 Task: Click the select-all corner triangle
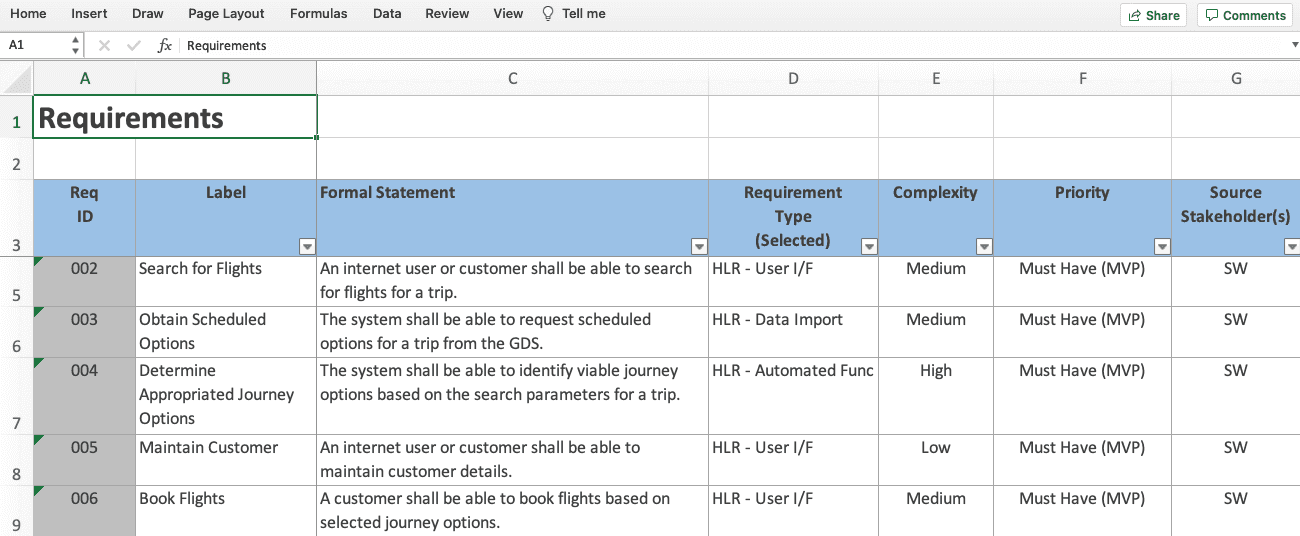pyautogui.click(x=17, y=78)
